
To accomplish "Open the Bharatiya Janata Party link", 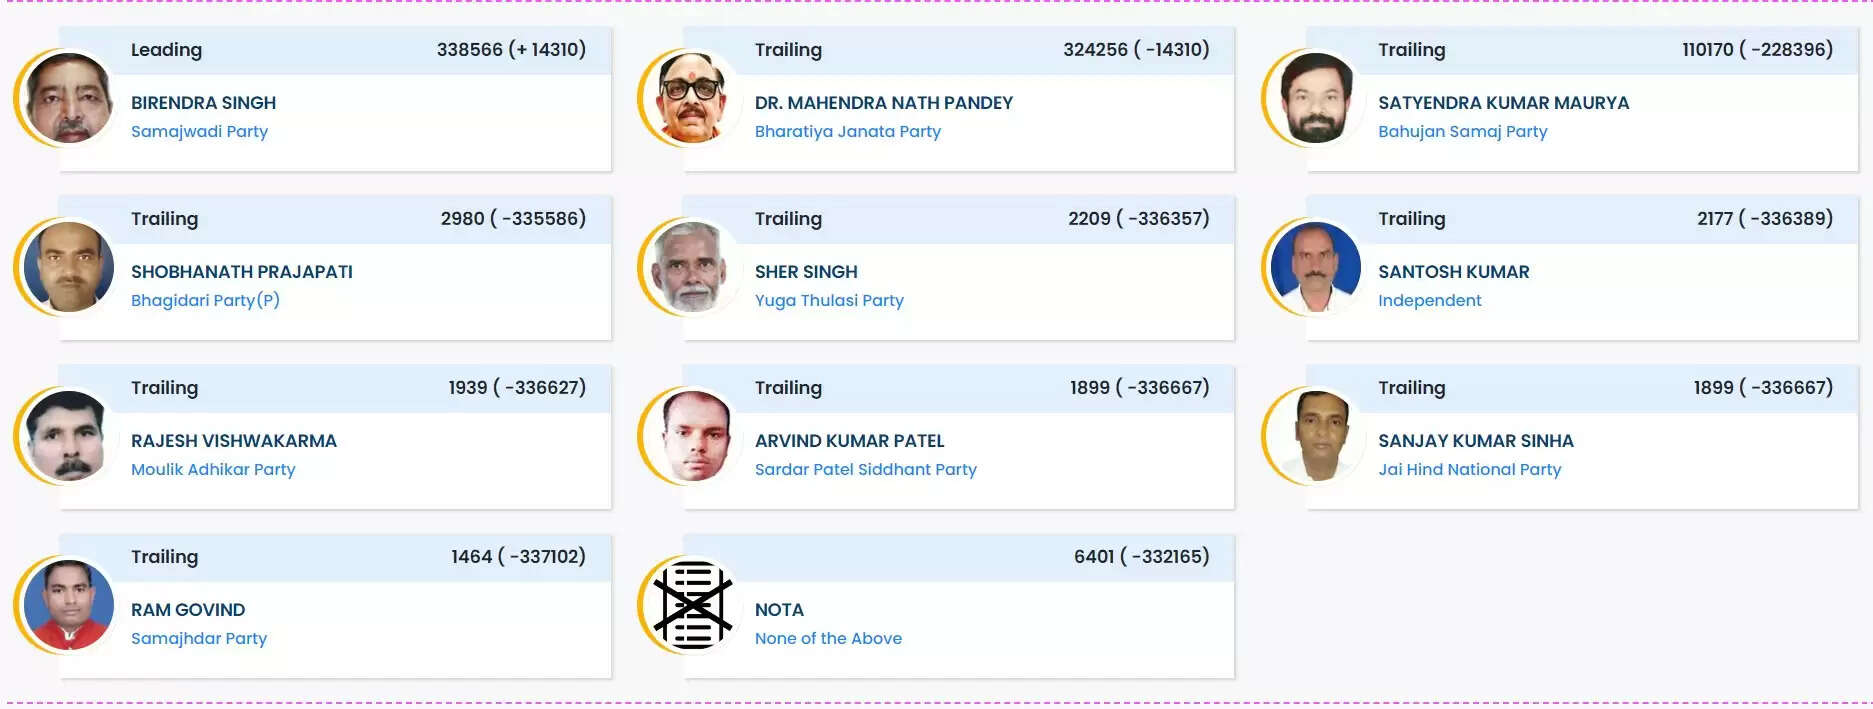I will pyautogui.click(x=847, y=131).
